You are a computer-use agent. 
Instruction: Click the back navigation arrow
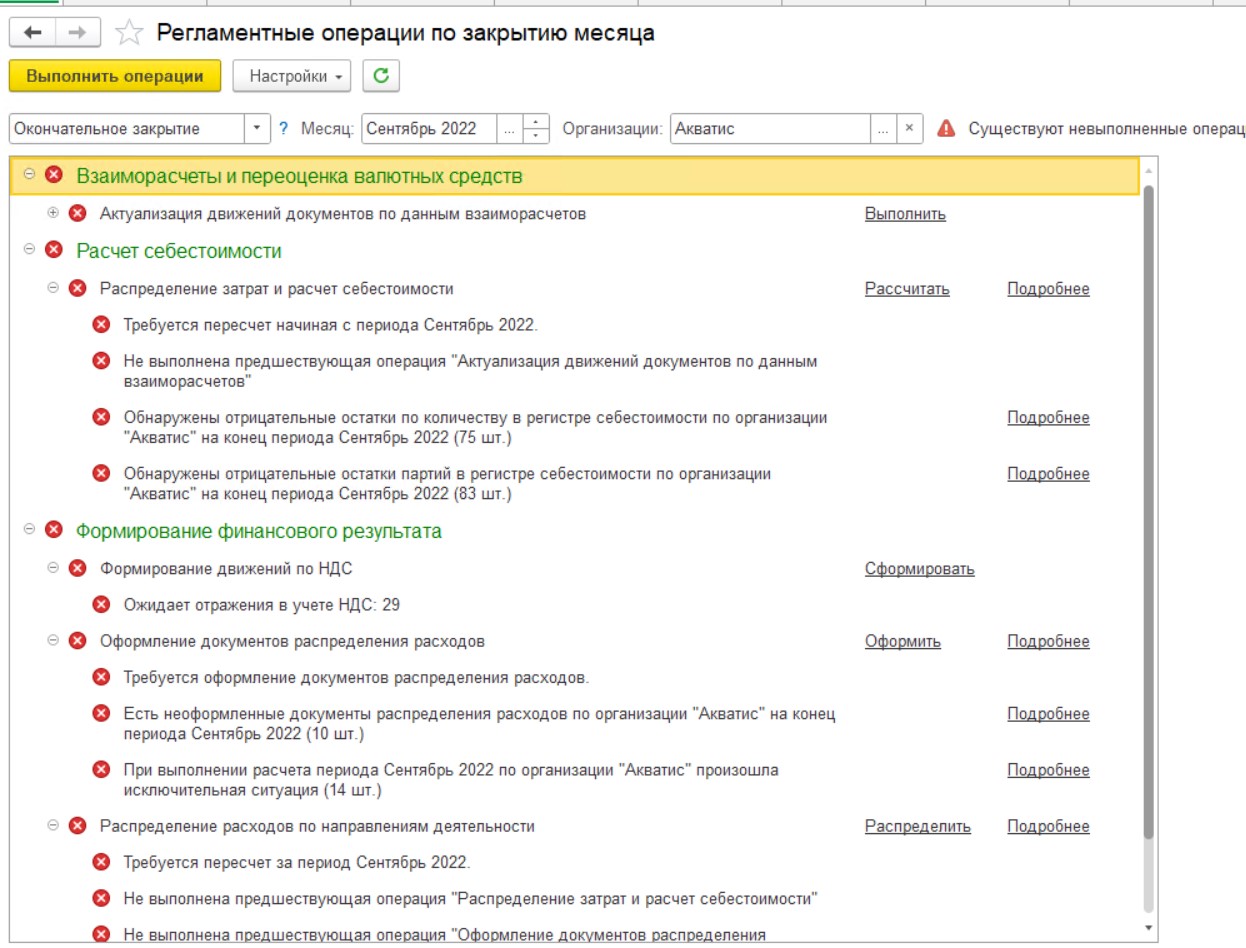[x=33, y=33]
